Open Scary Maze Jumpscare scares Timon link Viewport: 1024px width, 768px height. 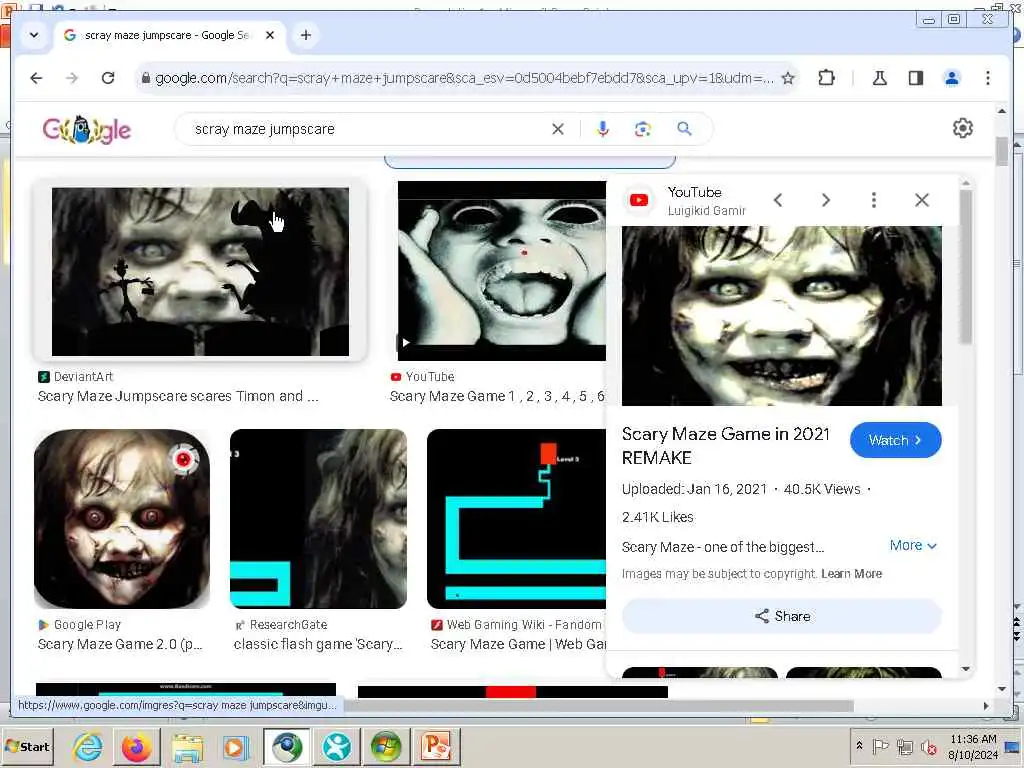pyautogui.click(x=178, y=396)
